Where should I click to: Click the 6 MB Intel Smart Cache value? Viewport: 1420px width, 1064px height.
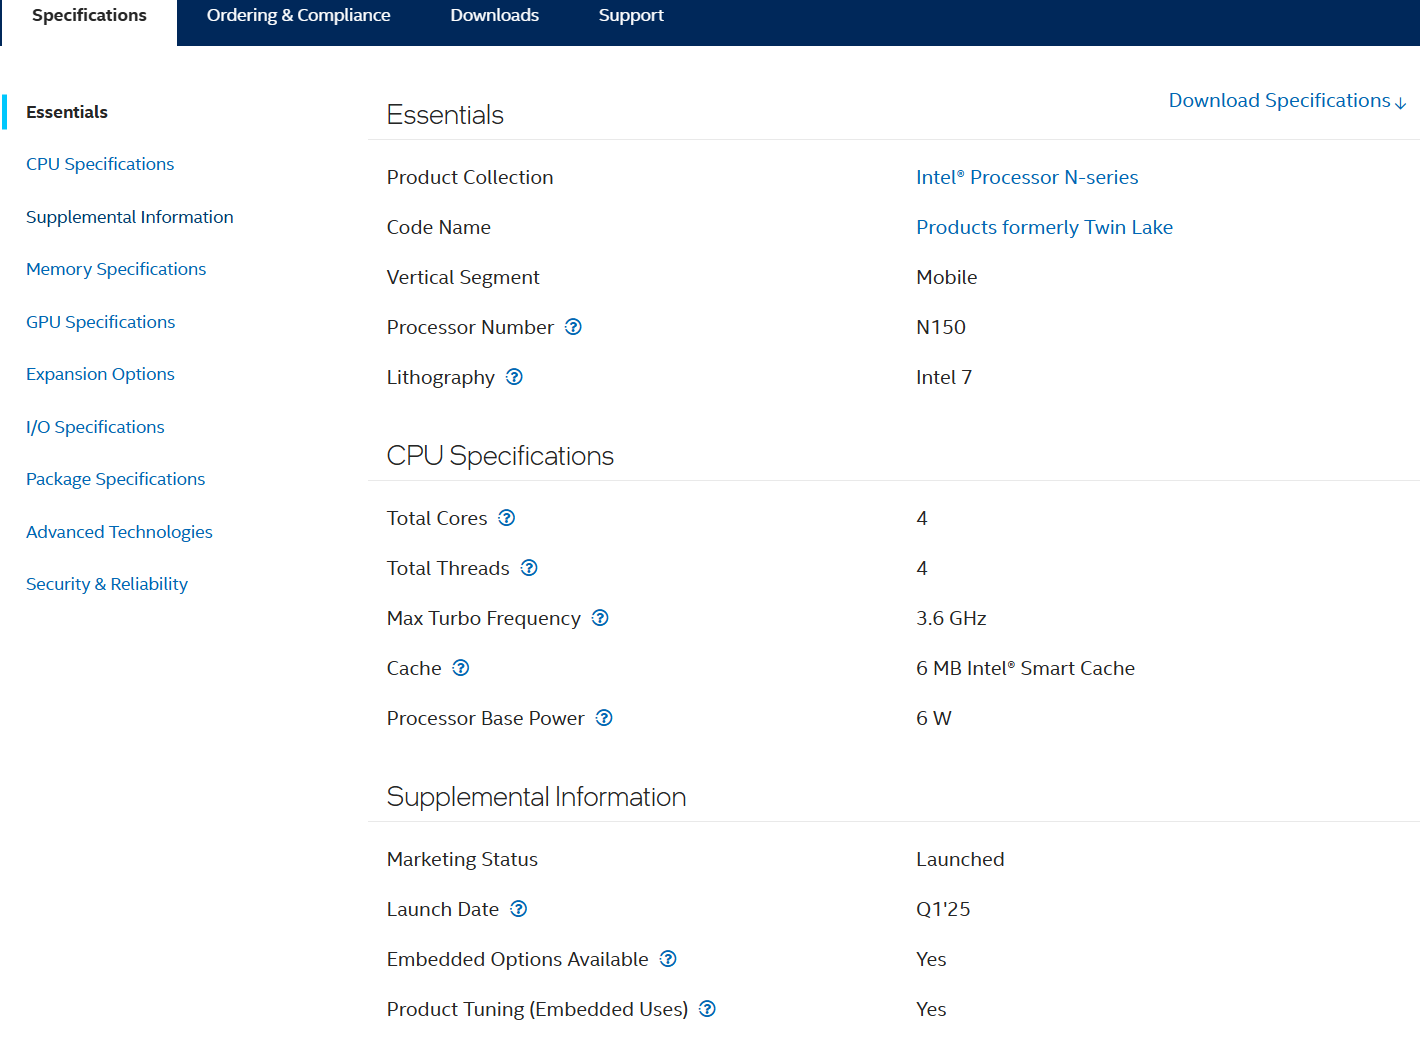pyautogui.click(x=1025, y=668)
